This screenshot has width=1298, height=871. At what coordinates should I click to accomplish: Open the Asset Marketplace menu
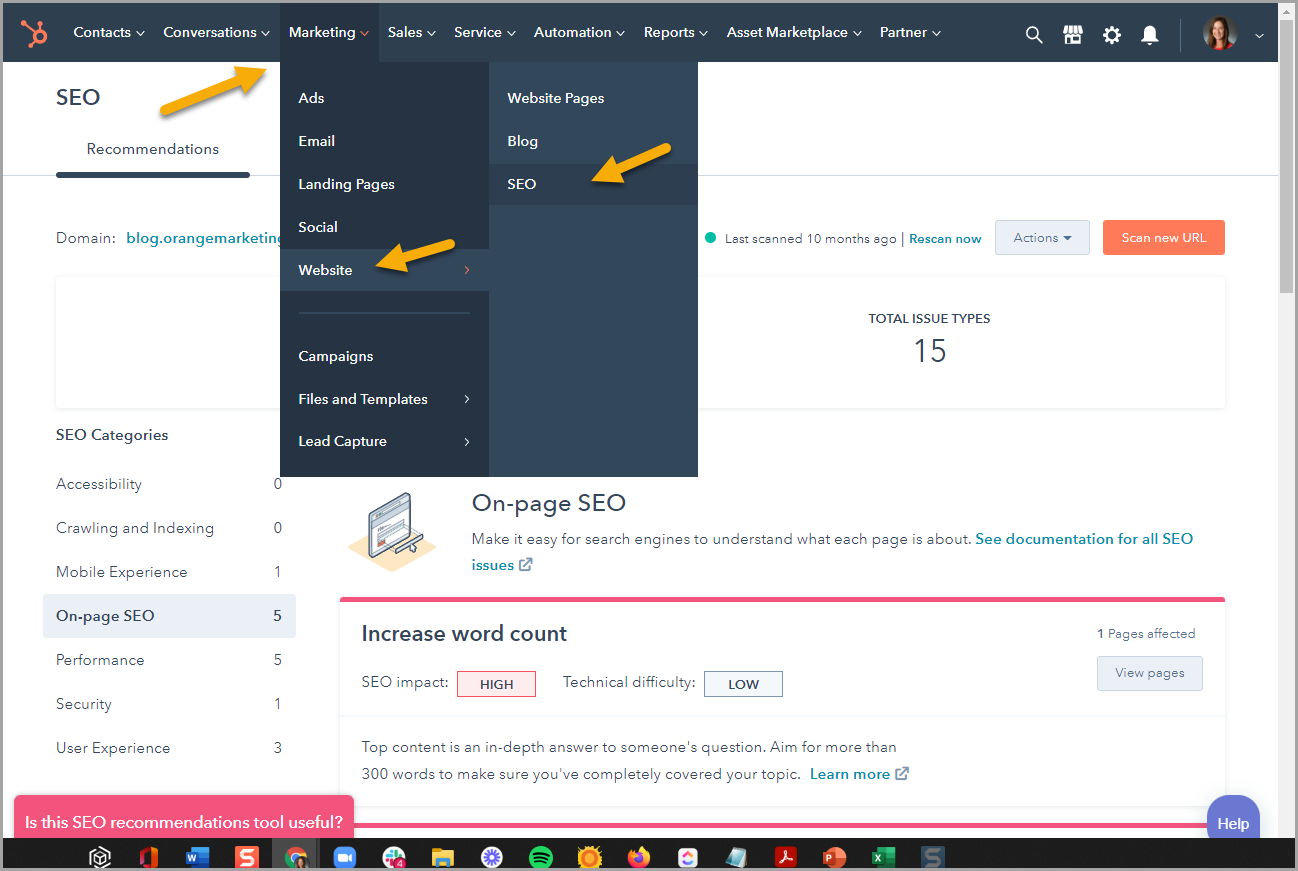coord(794,32)
